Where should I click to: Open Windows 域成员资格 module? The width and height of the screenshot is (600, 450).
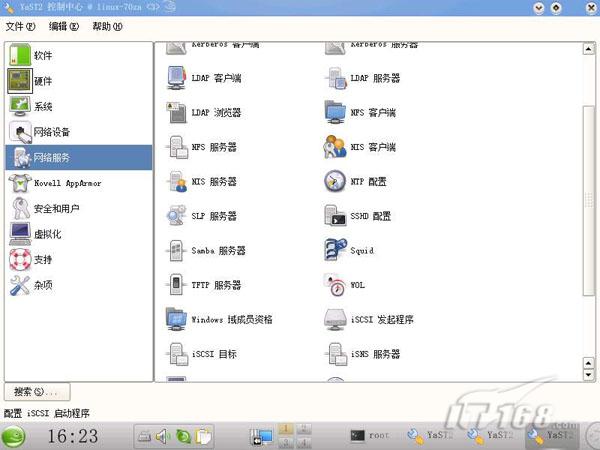[x=219, y=320]
